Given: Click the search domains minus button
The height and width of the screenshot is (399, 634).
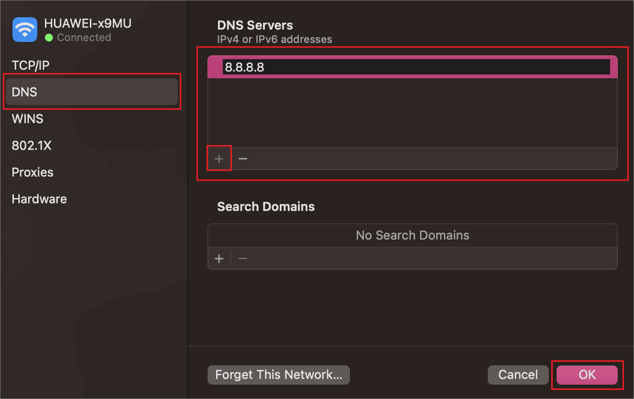Looking at the screenshot, I should pos(243,259).
